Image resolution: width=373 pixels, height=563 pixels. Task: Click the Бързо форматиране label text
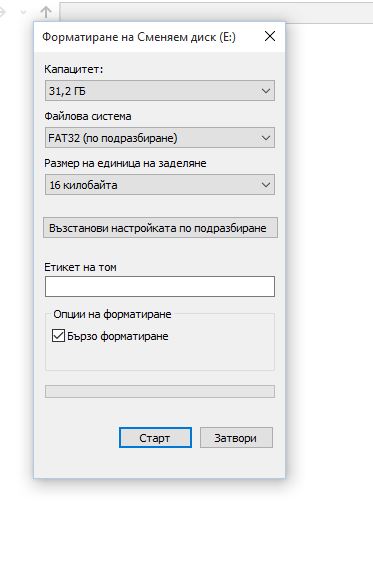tap(118, 336)
